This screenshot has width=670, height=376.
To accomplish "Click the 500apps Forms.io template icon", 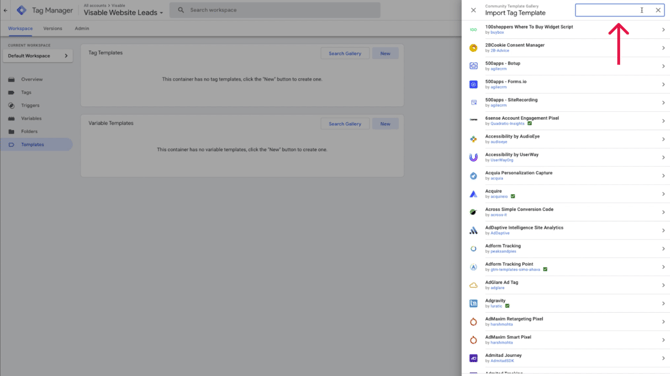I will [473, 84].
